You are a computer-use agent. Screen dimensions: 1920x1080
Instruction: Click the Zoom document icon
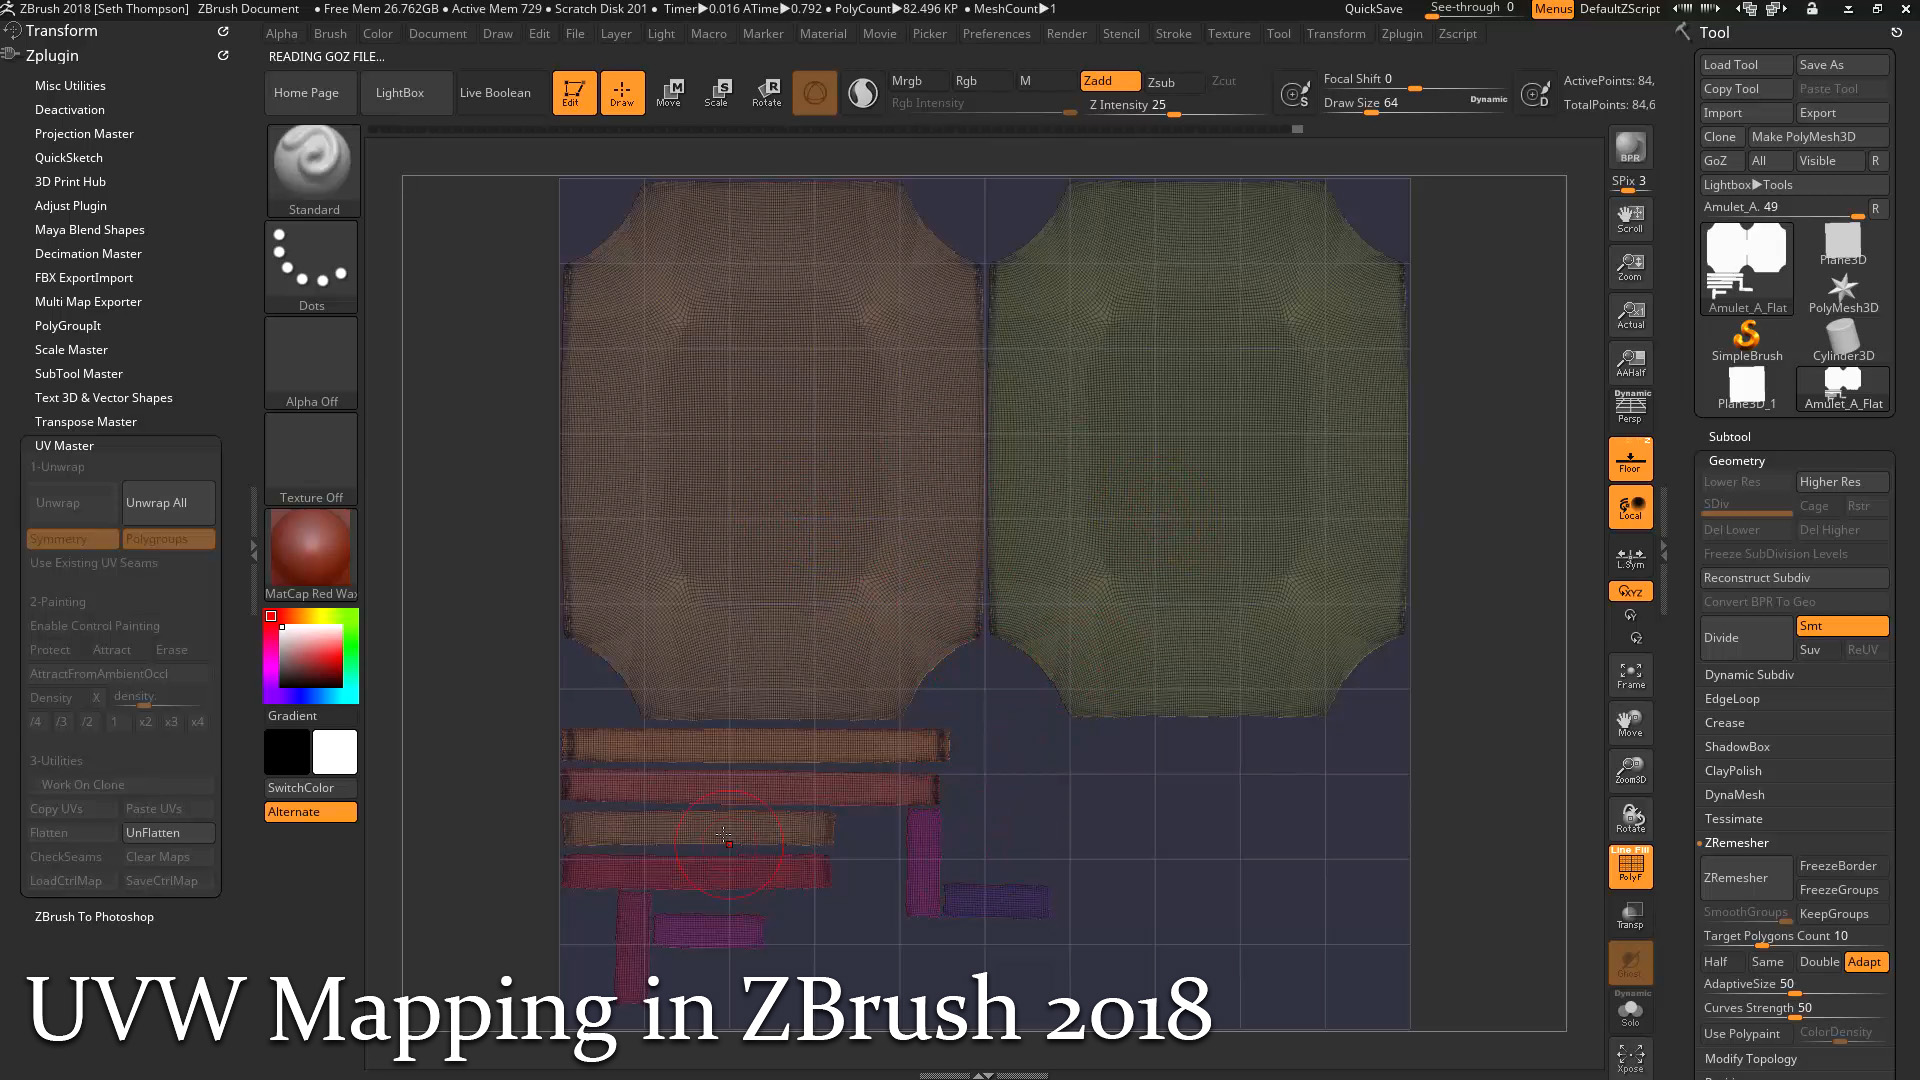[x=1630, y=266]
